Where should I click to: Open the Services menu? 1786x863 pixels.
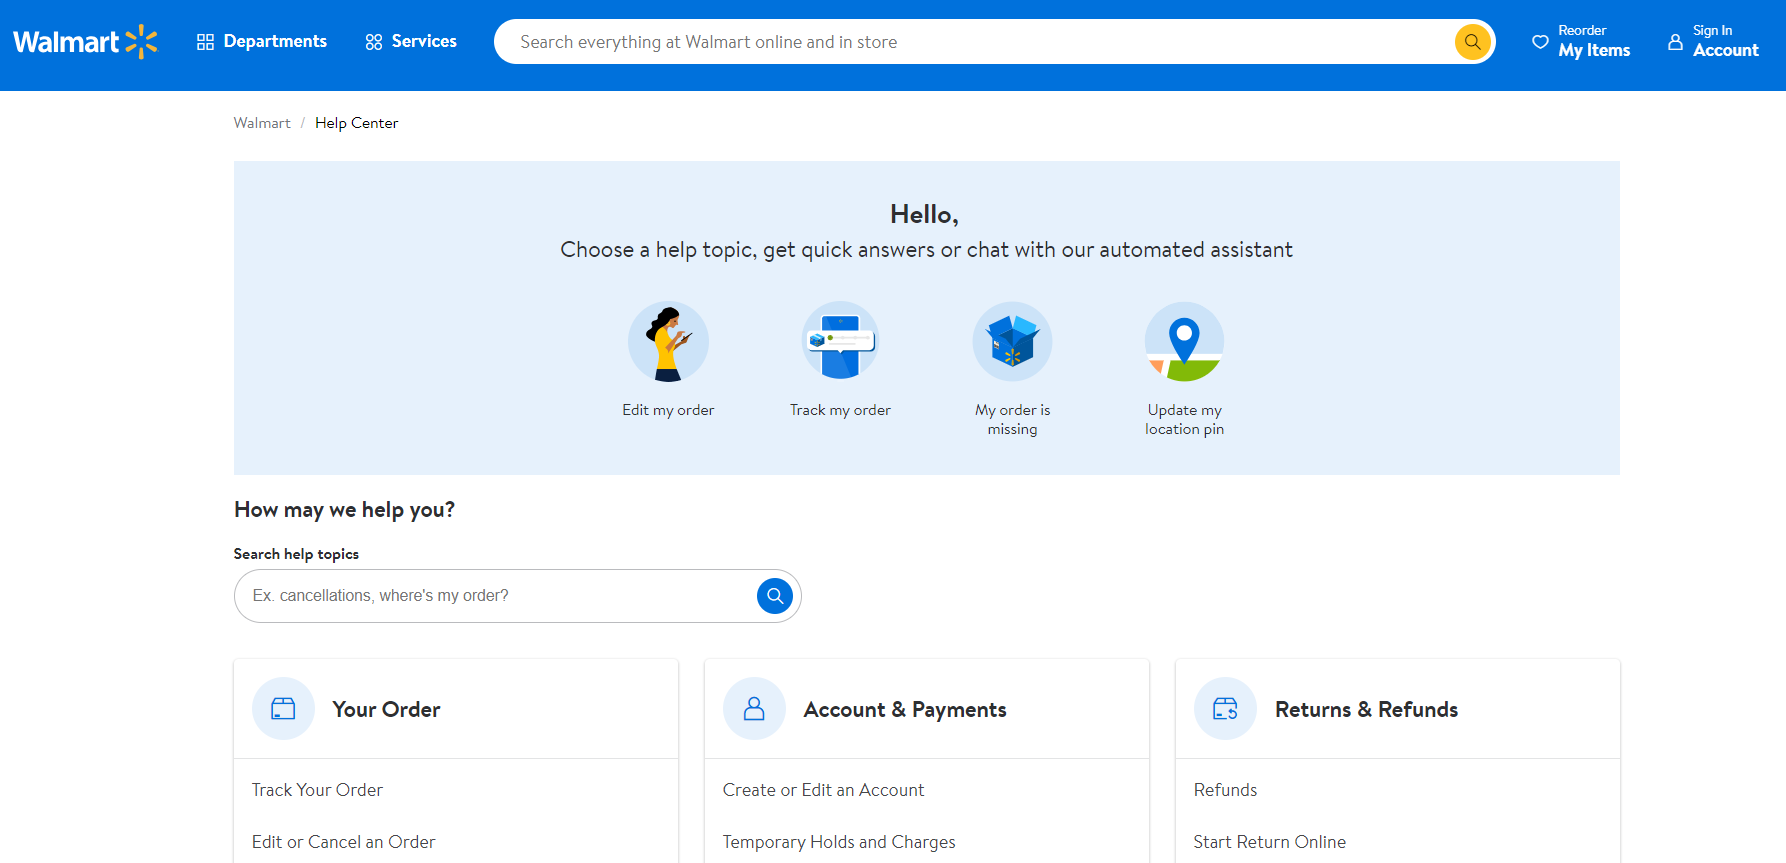(x=411, y=41)
